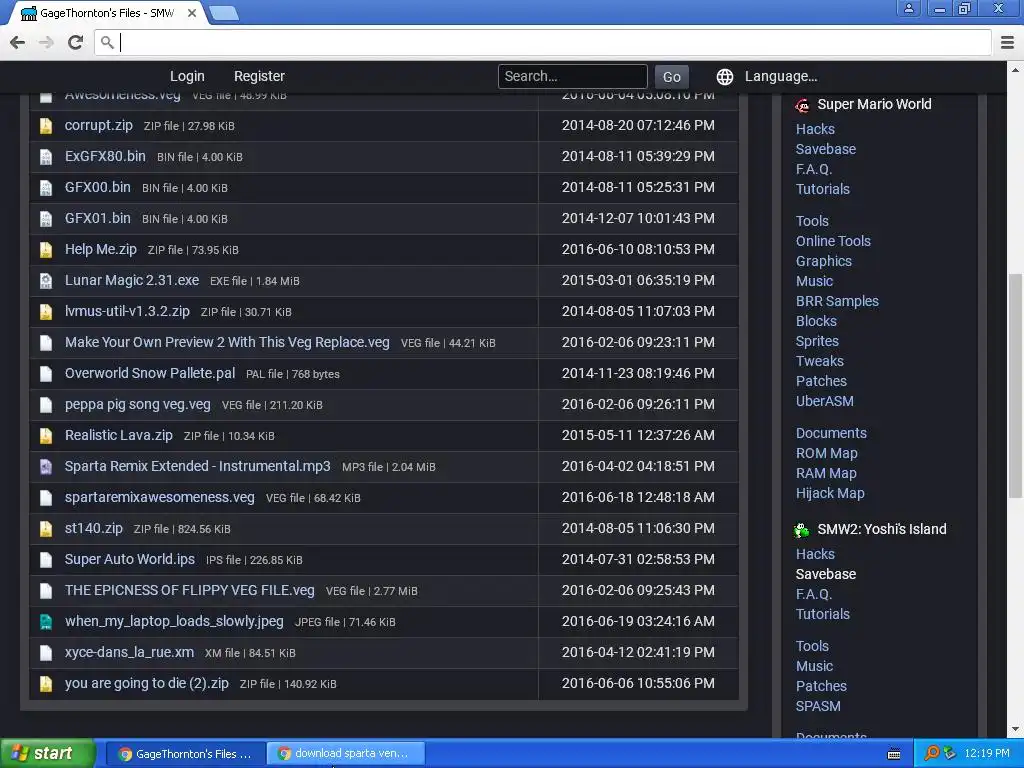Viewport: 1024px width, 768px height.
Task: Click the Yoshi icon beside SMW2: Yoshi's Island
Action: 801,530
